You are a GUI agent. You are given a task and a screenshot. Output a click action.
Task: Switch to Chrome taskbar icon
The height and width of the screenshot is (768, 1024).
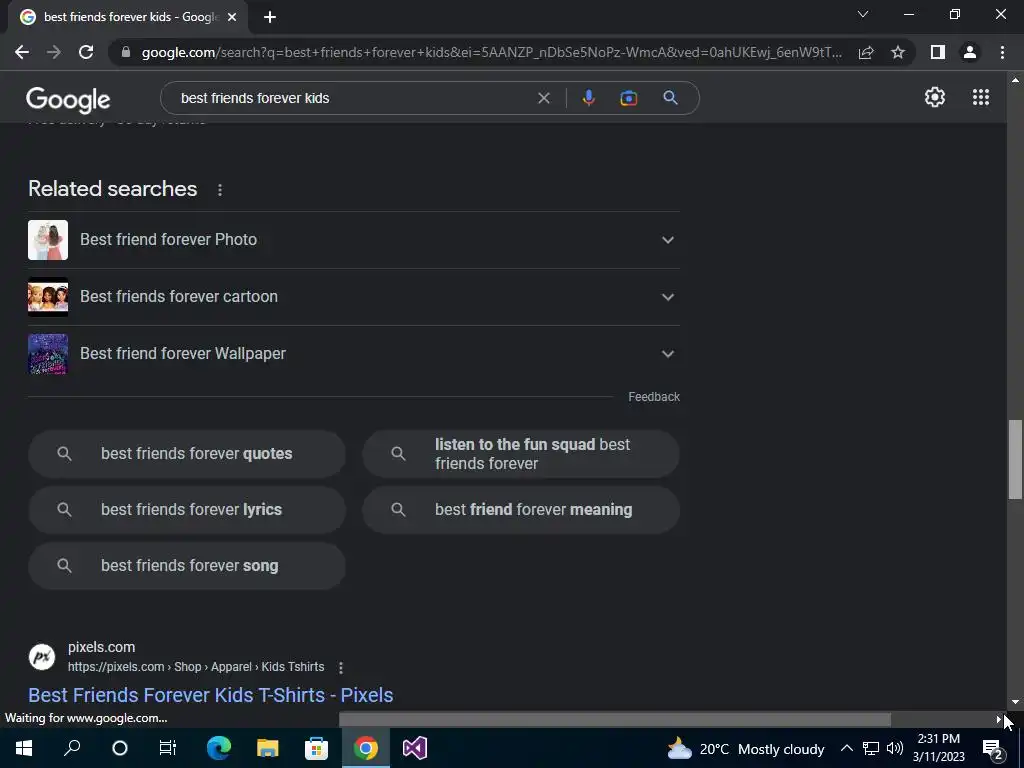click(366, 748)
